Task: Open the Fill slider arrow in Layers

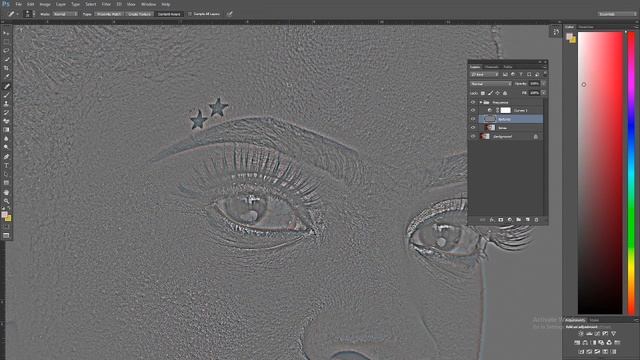Action: pyautogui.click(x=543, y=93)
